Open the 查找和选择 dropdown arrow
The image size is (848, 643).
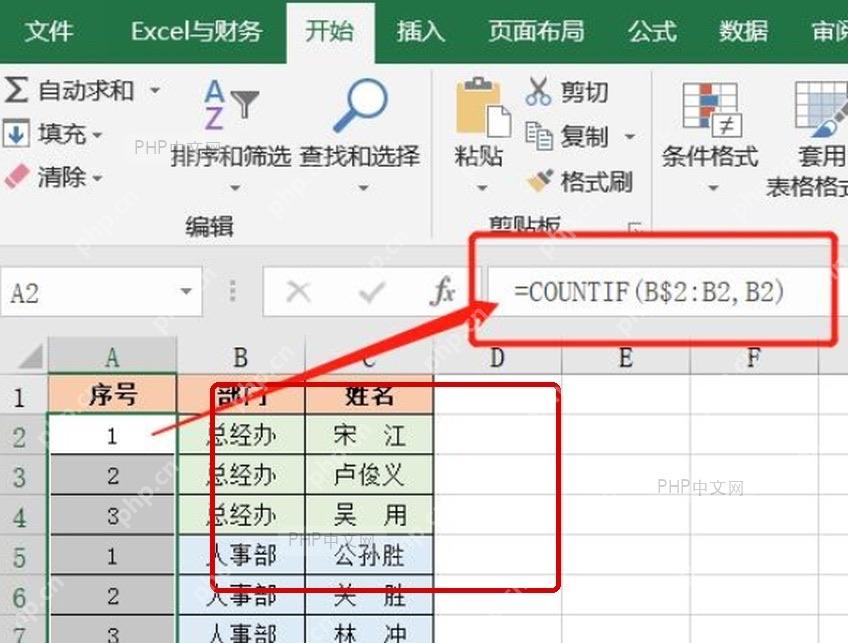(363, 188)
